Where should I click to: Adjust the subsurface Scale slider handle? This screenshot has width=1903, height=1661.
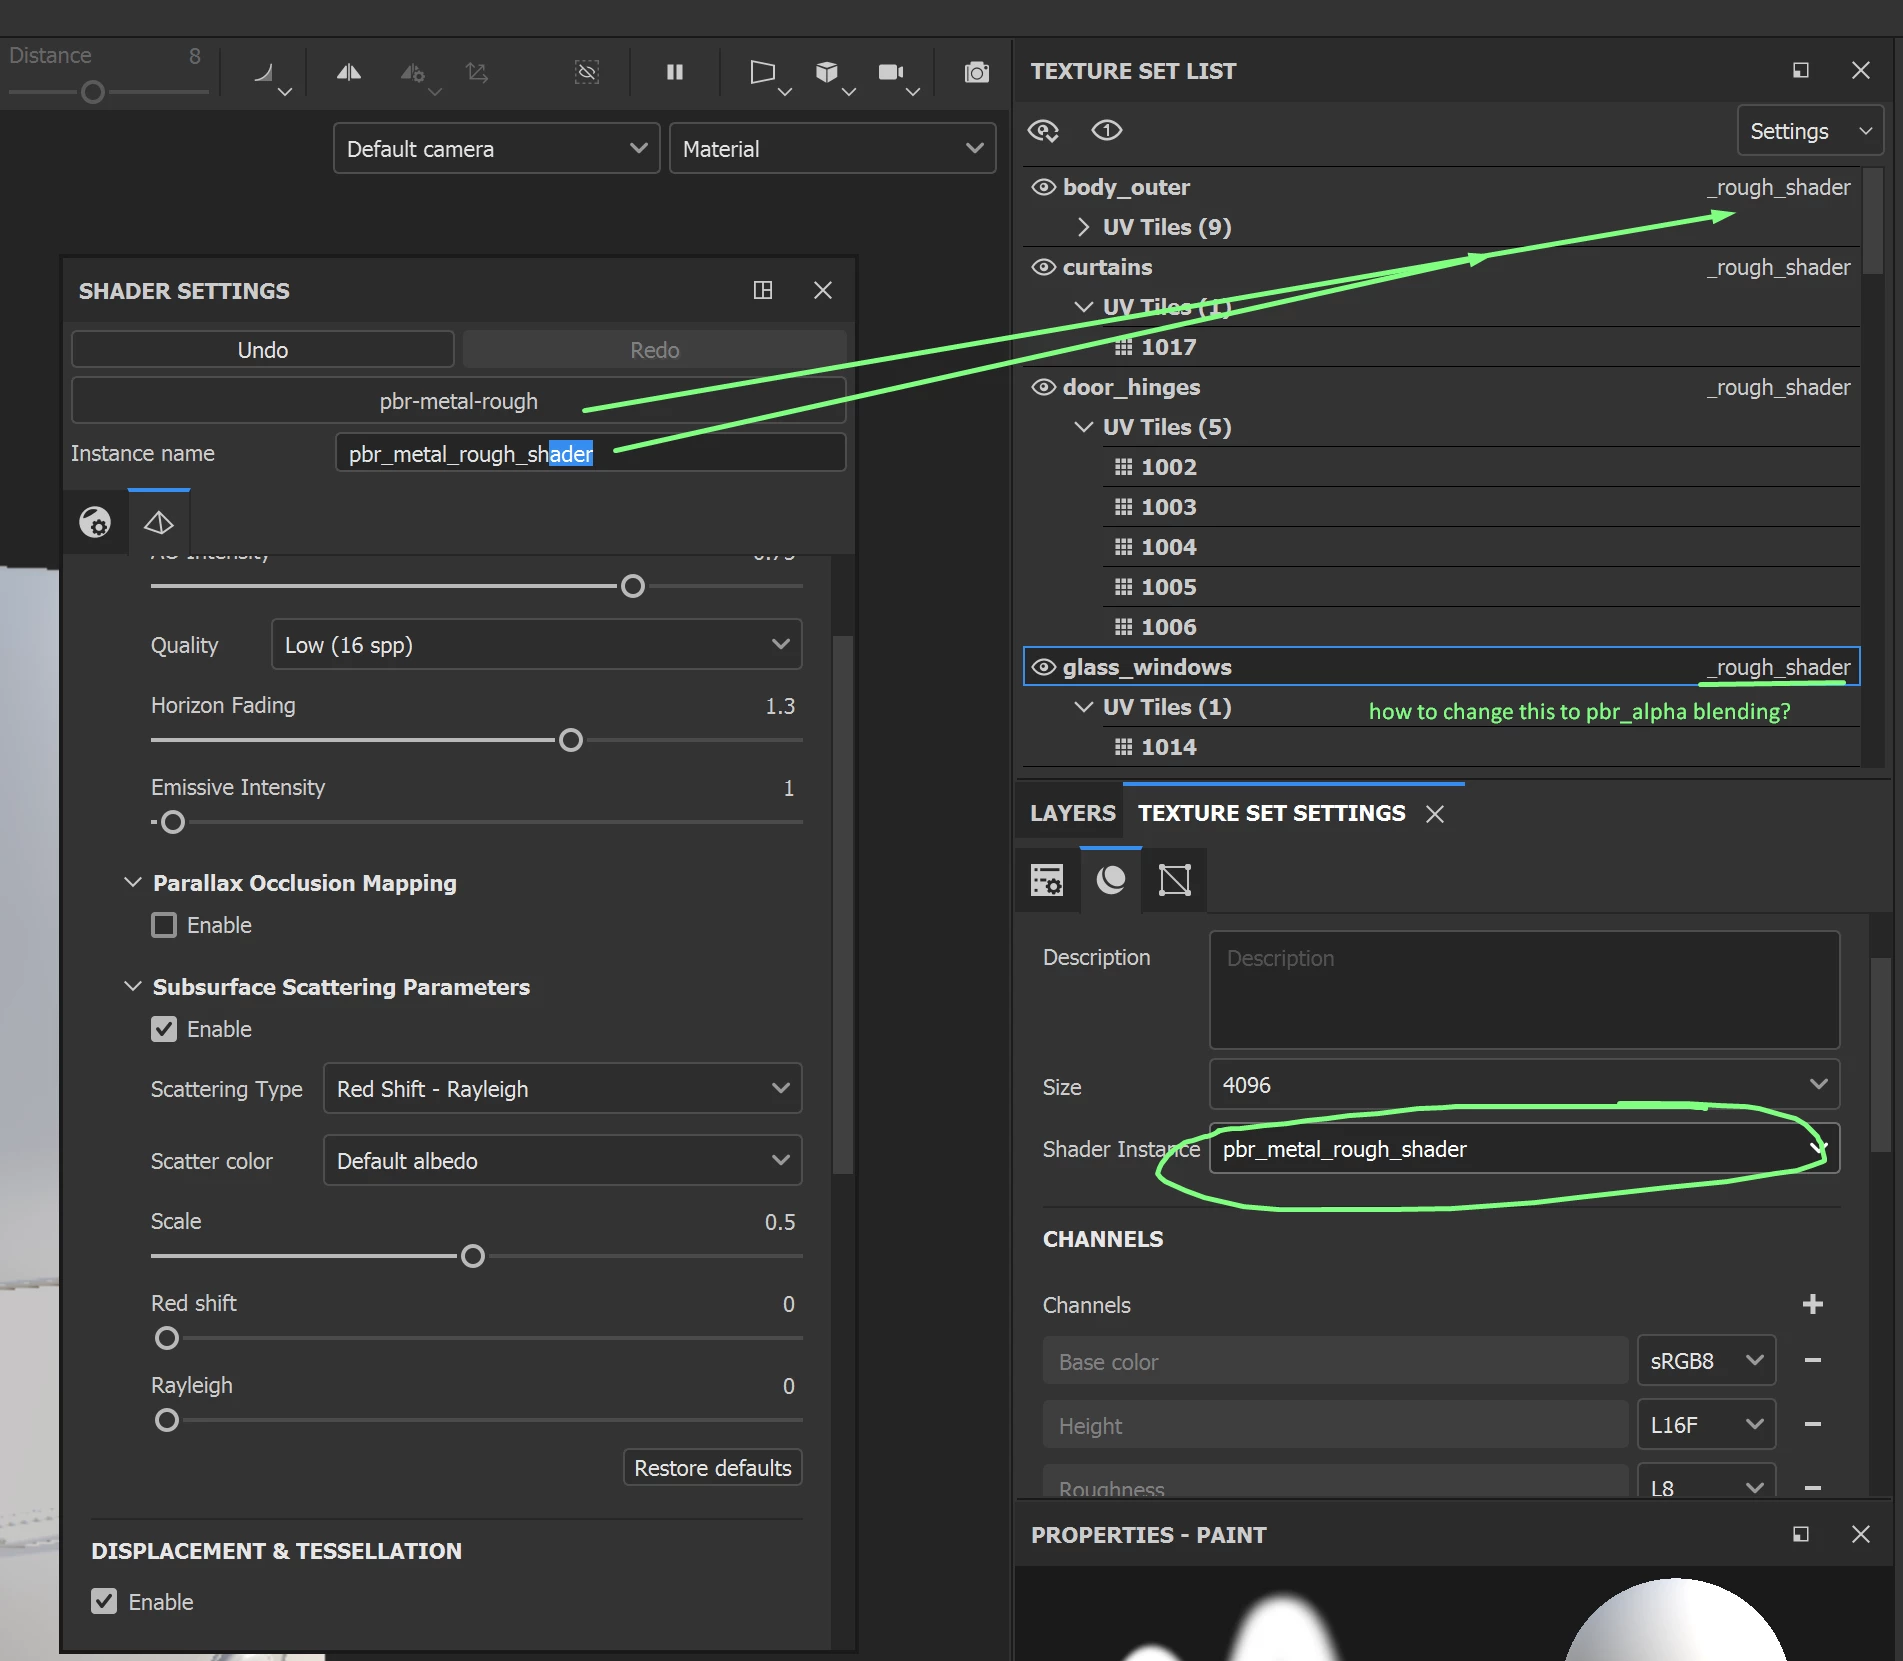tap(472, 1256)
